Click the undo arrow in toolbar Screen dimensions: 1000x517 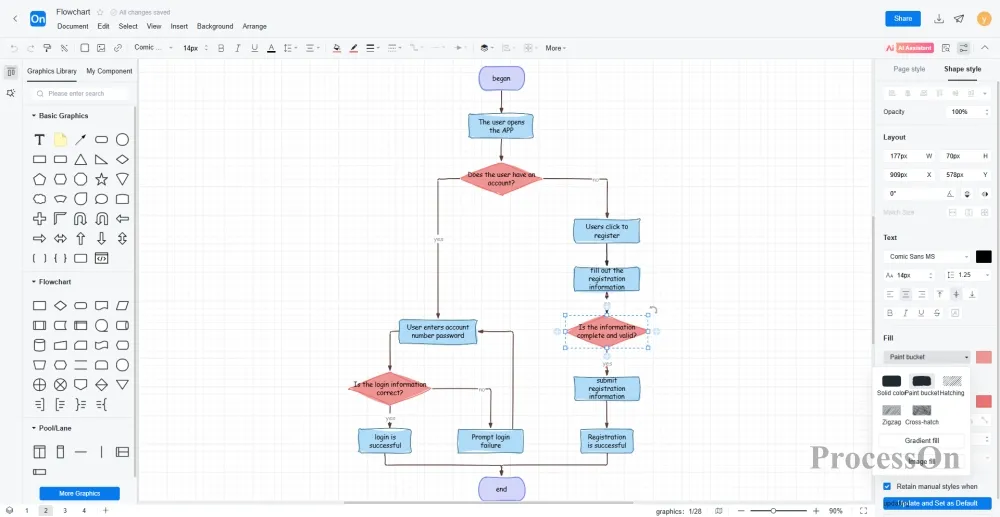[14, 48]
